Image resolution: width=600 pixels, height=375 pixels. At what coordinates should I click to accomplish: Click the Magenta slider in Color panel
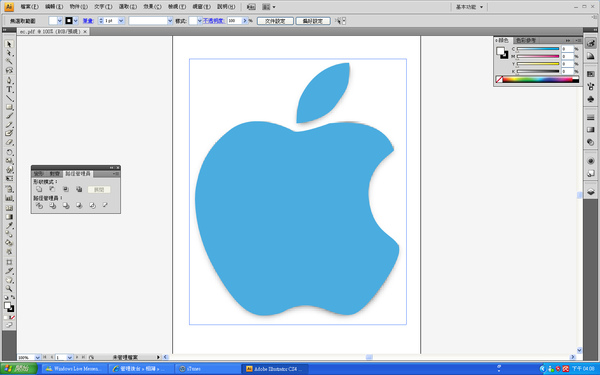538,56
